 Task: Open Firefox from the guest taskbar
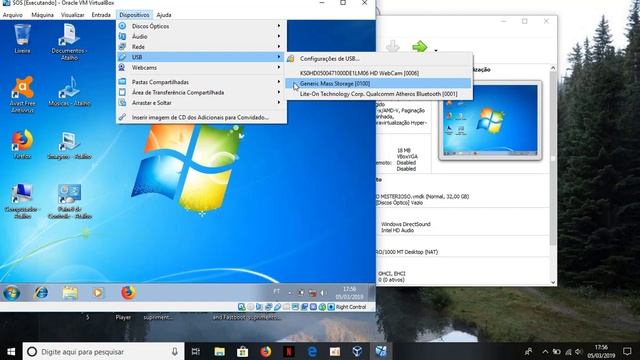[128, 293]
